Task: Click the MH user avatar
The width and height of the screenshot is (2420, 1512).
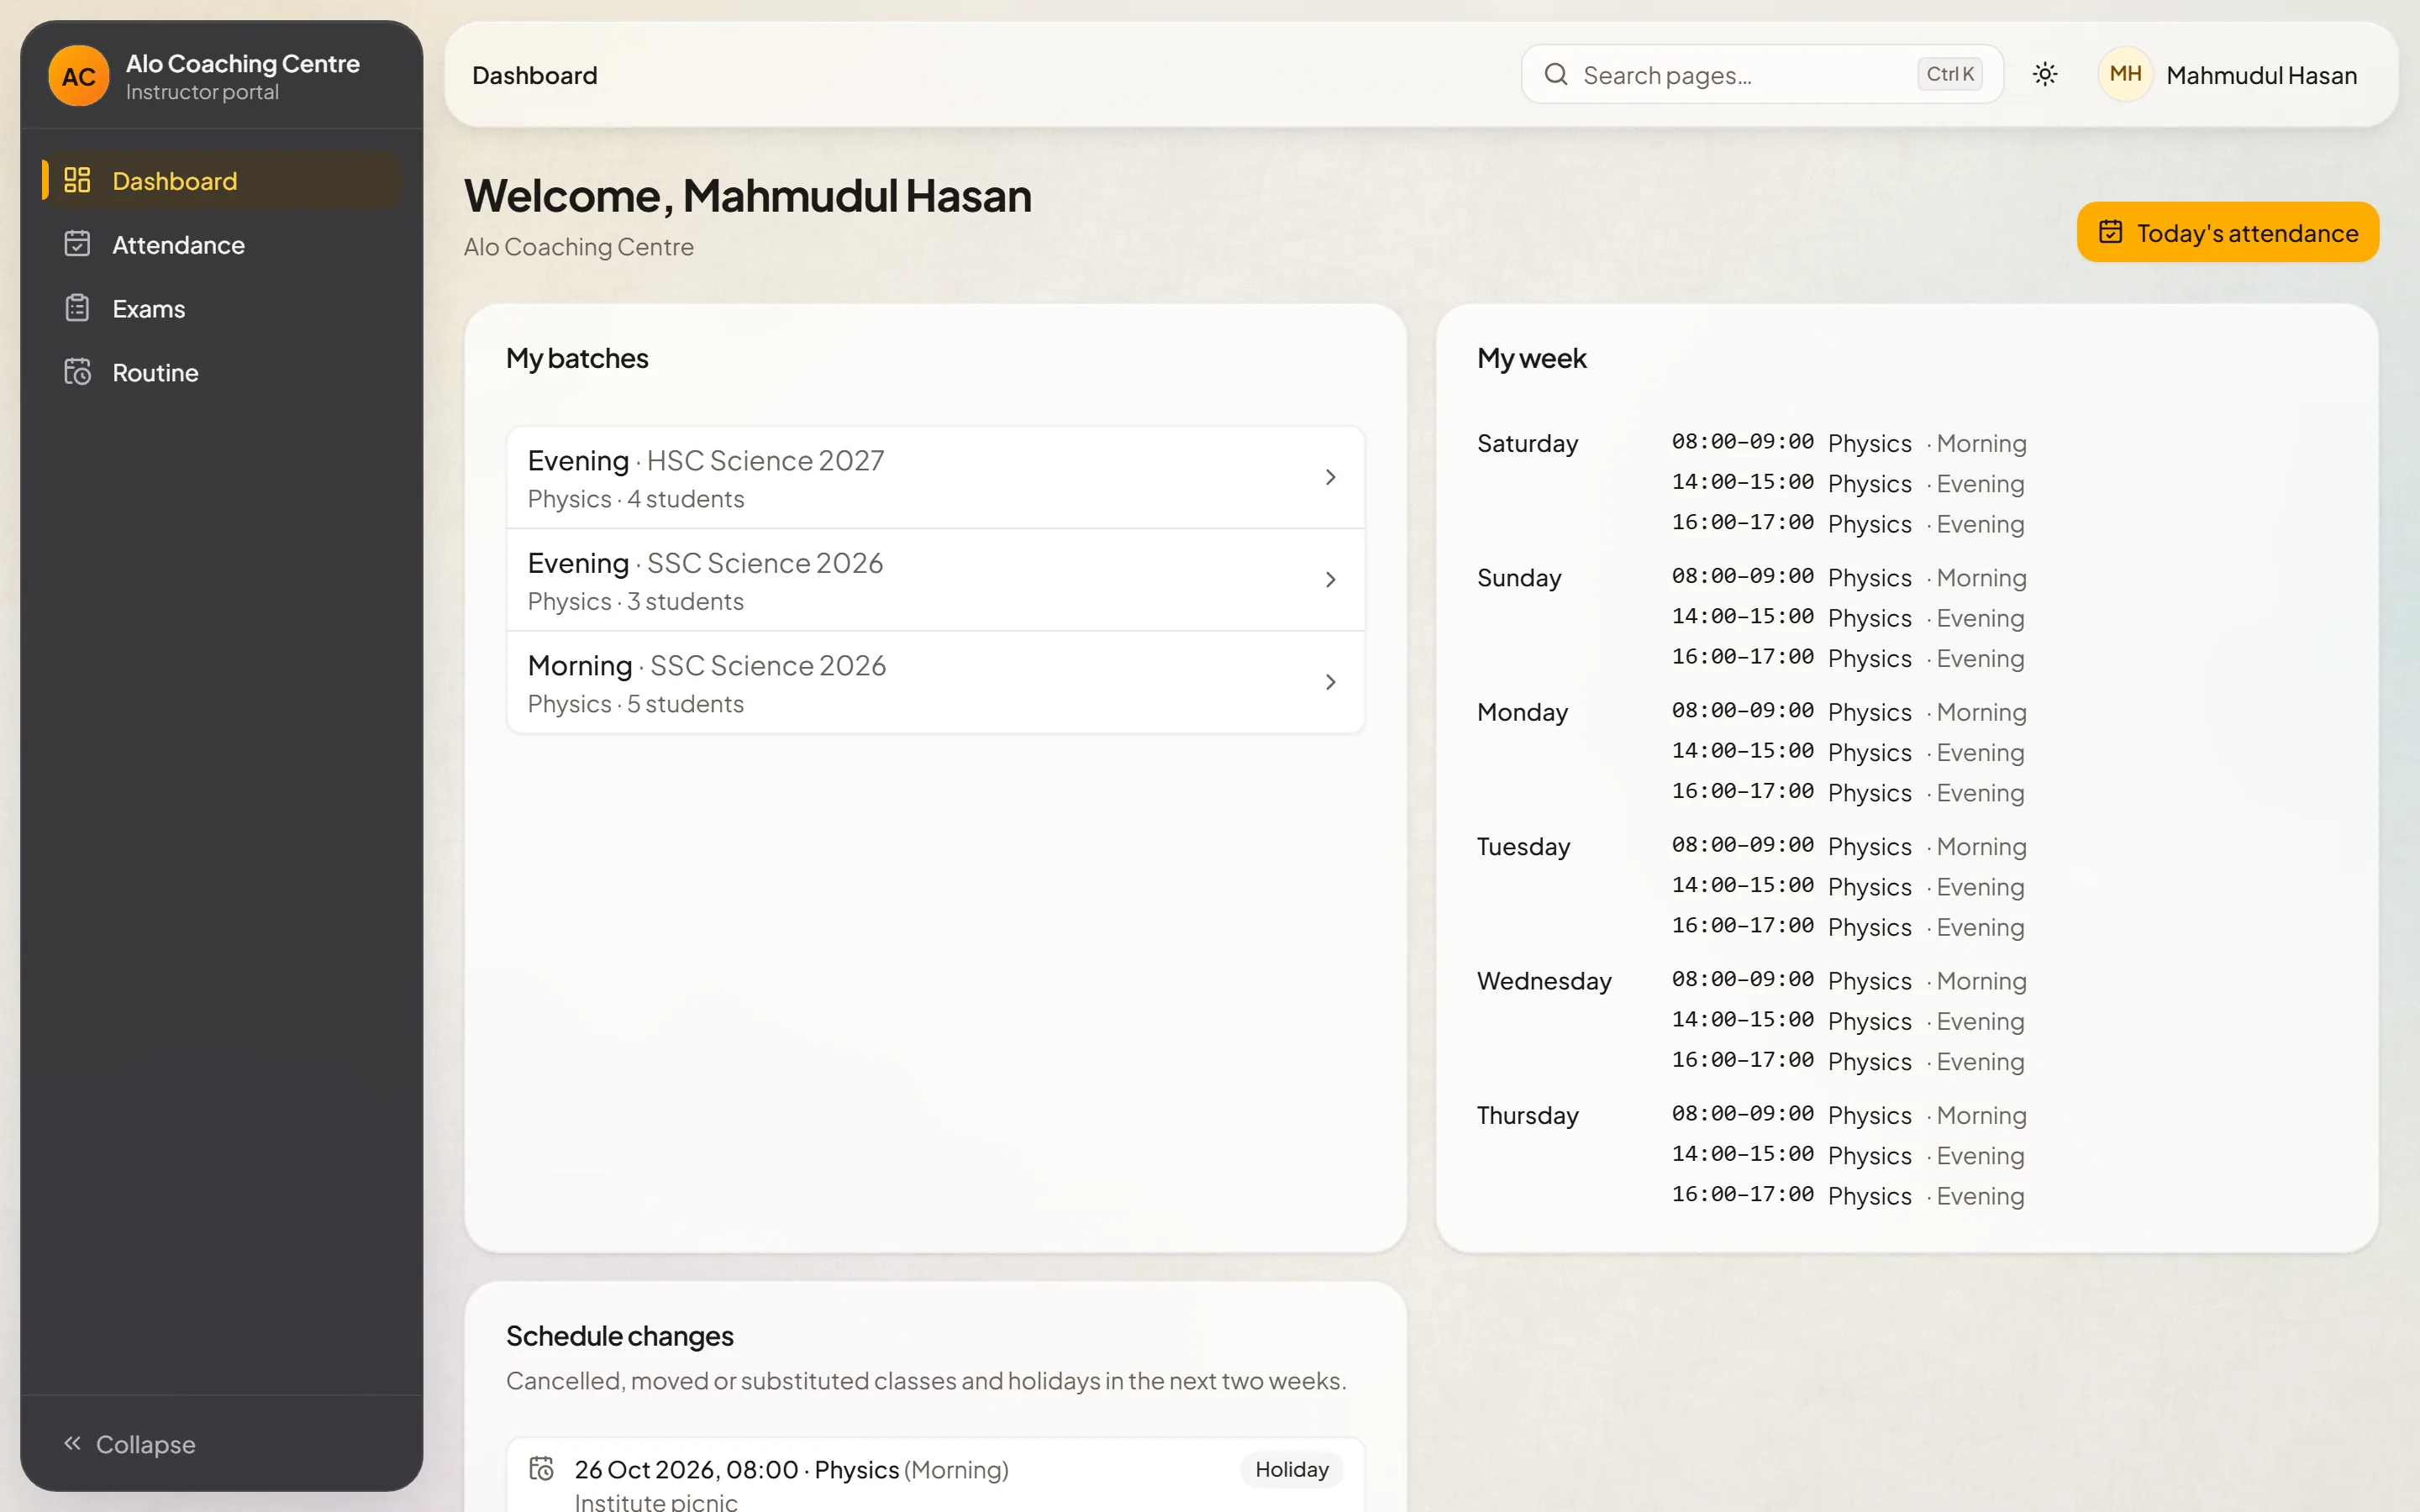Action: (x=2125, y=75)
